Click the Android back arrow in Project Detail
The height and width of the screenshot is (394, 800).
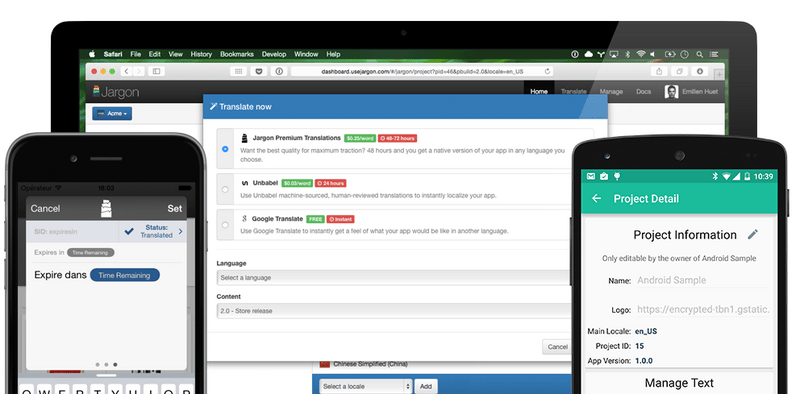[596, 199]
